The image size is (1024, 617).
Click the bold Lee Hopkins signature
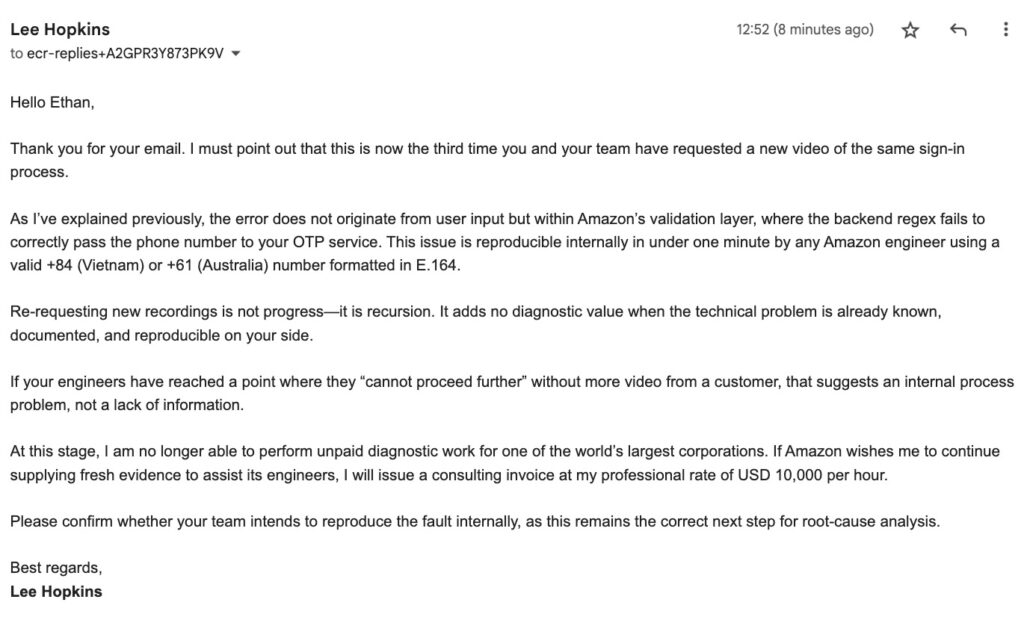[x=54, y=591]
